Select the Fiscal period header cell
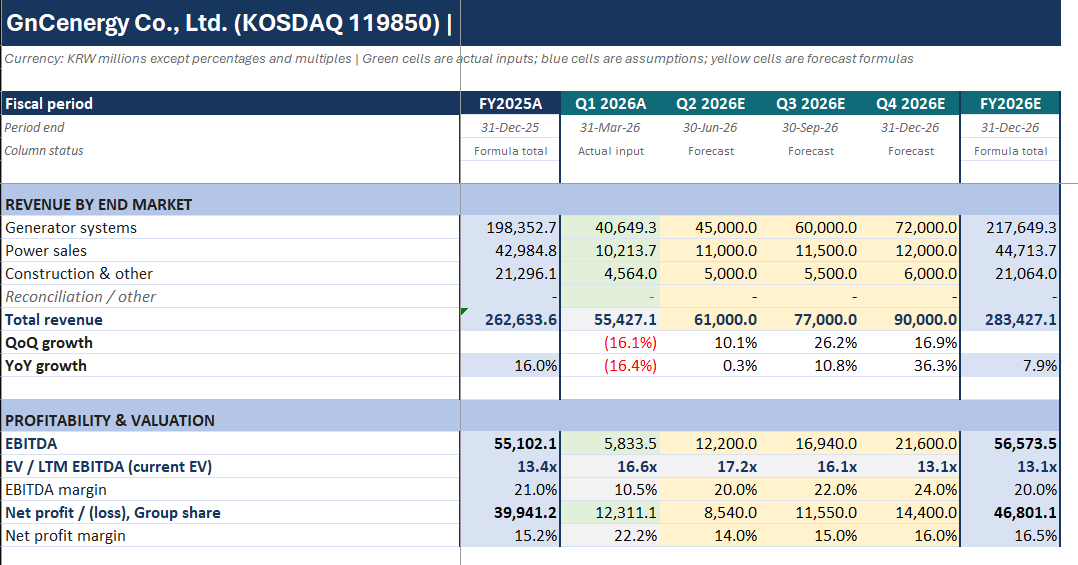1078x565 pixels. 230,103
